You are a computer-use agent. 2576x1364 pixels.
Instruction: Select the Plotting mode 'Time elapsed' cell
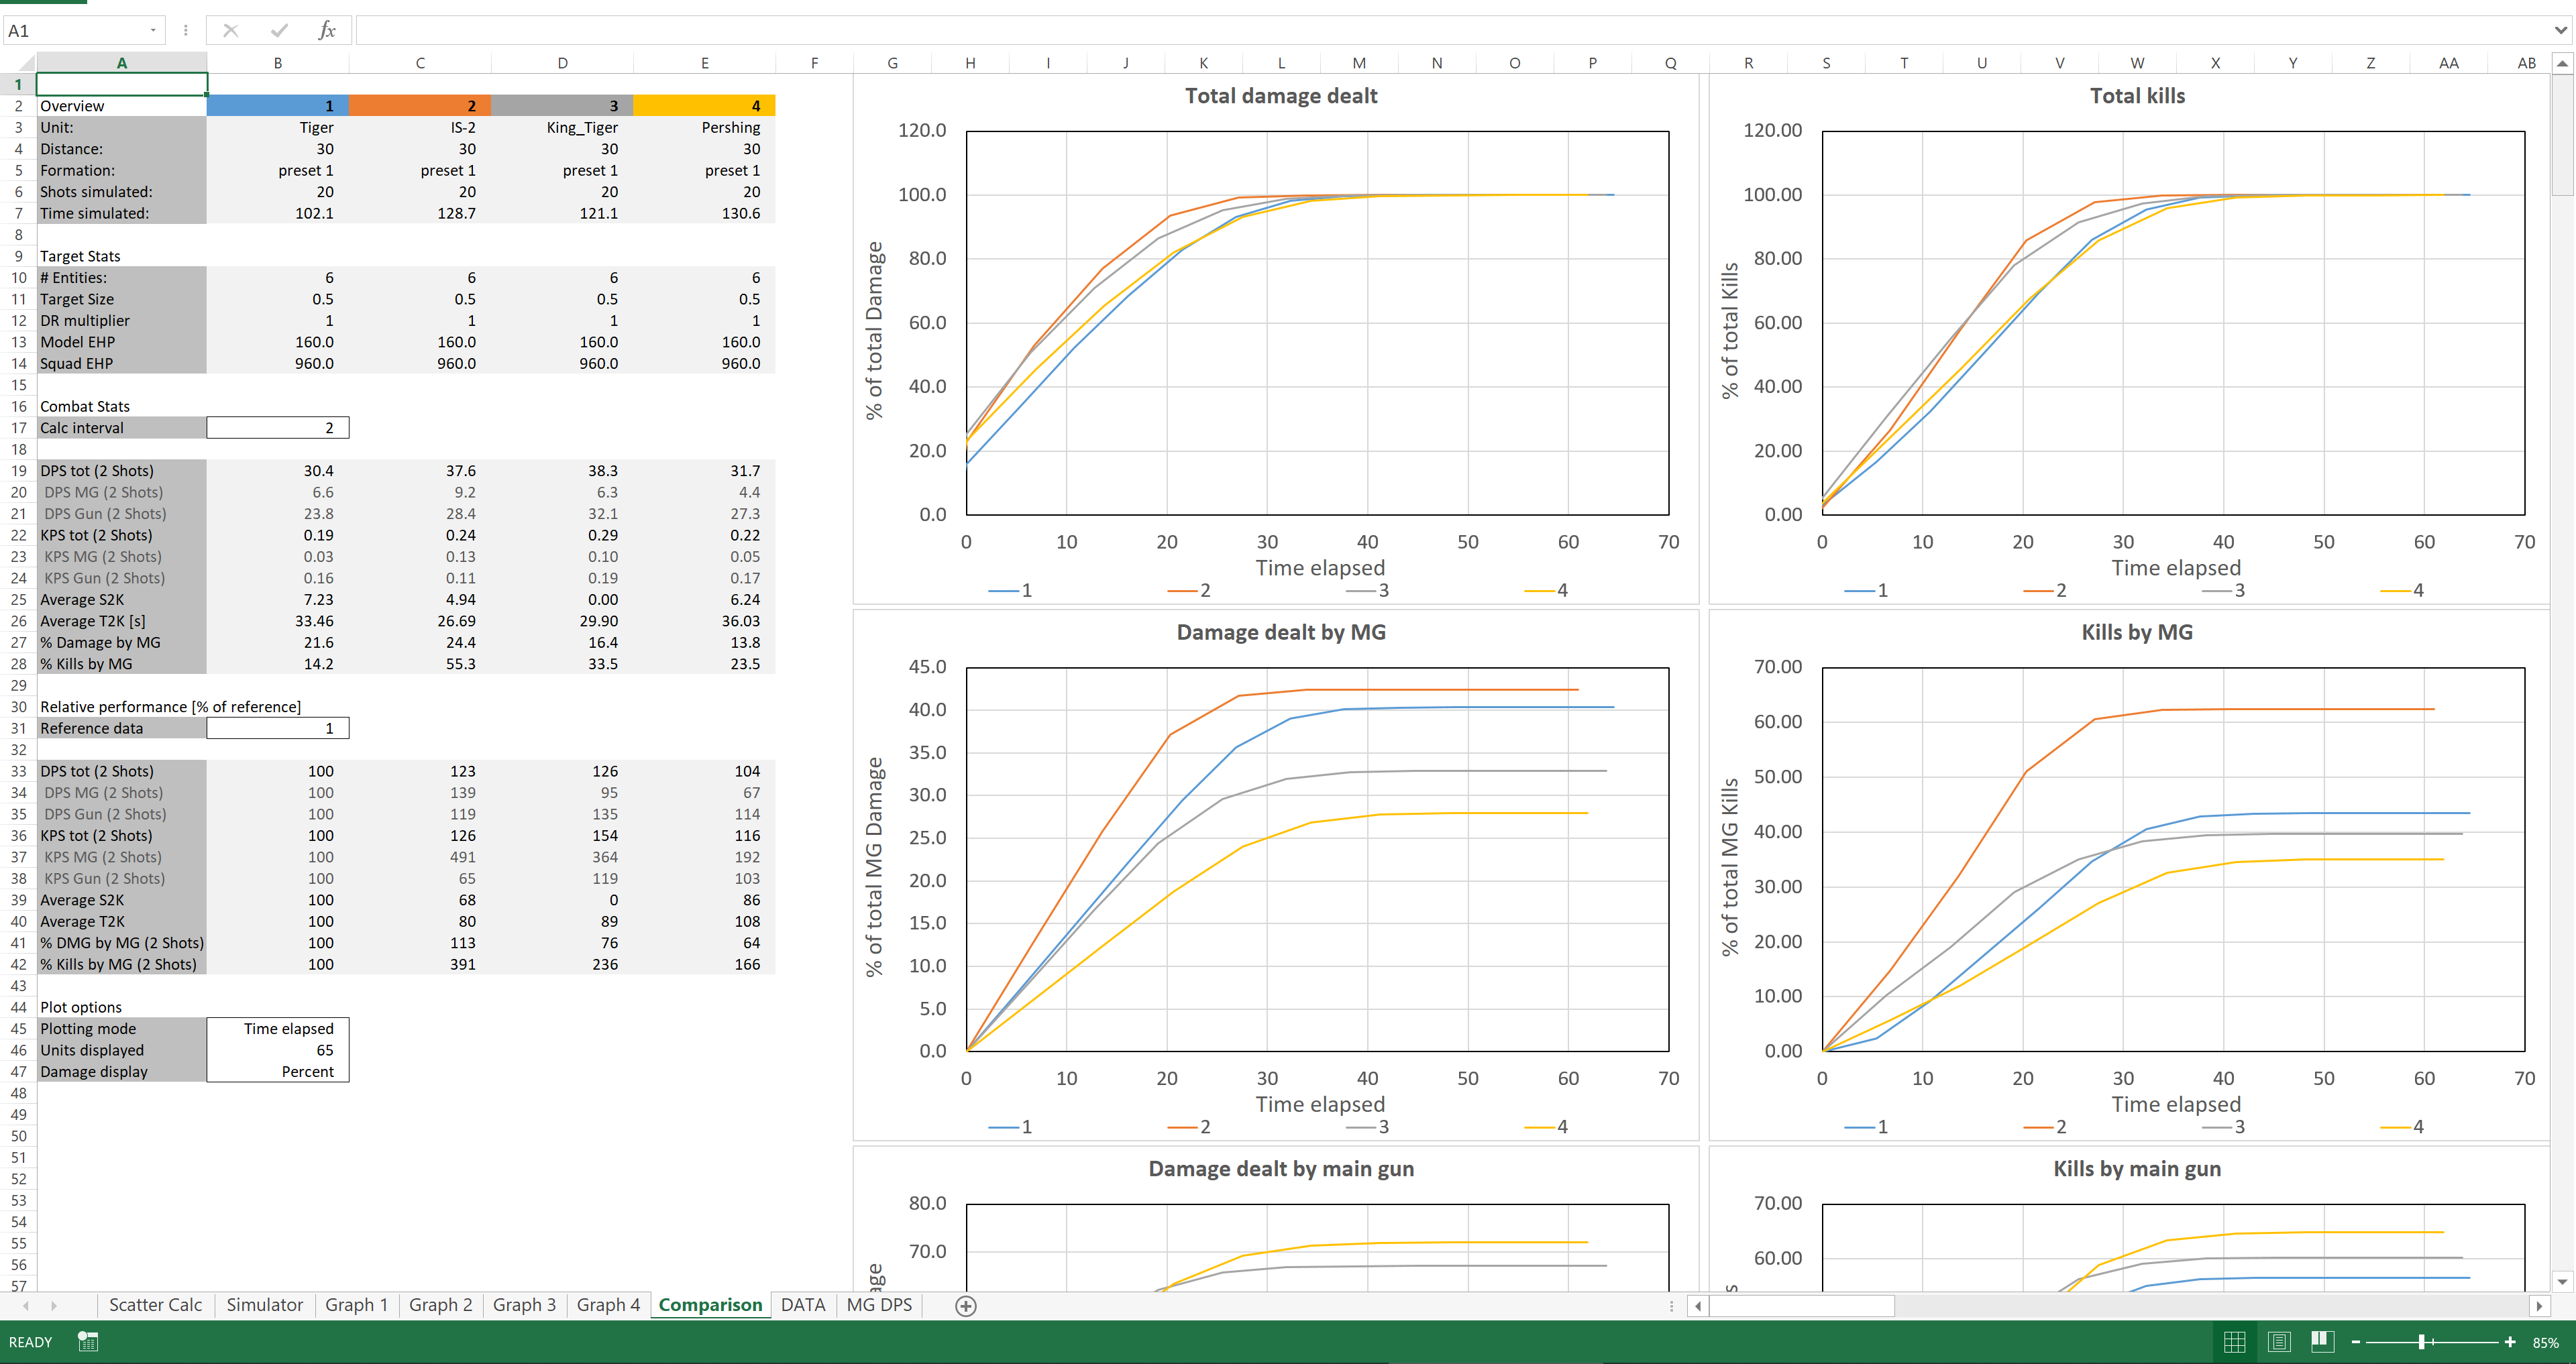278,1028
